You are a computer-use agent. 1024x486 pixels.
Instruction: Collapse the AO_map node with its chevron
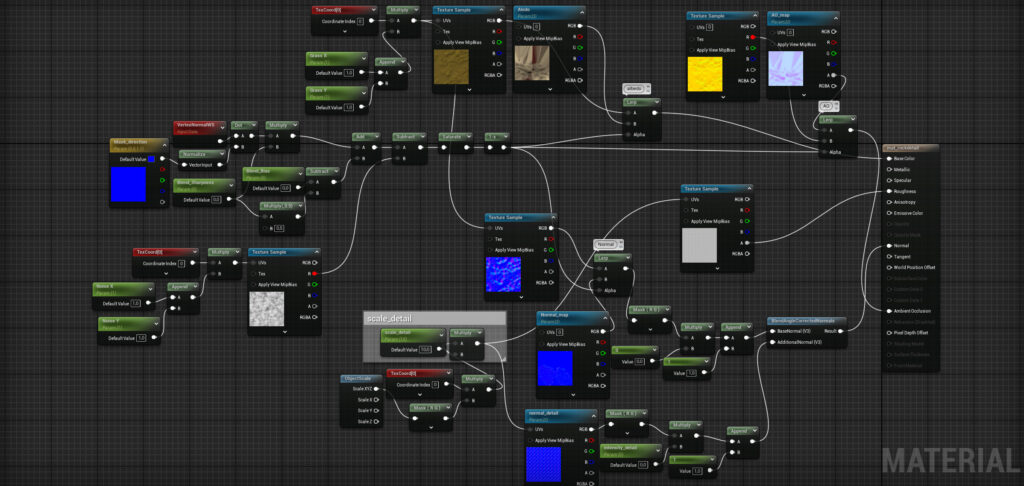click(x=834, y=16)
